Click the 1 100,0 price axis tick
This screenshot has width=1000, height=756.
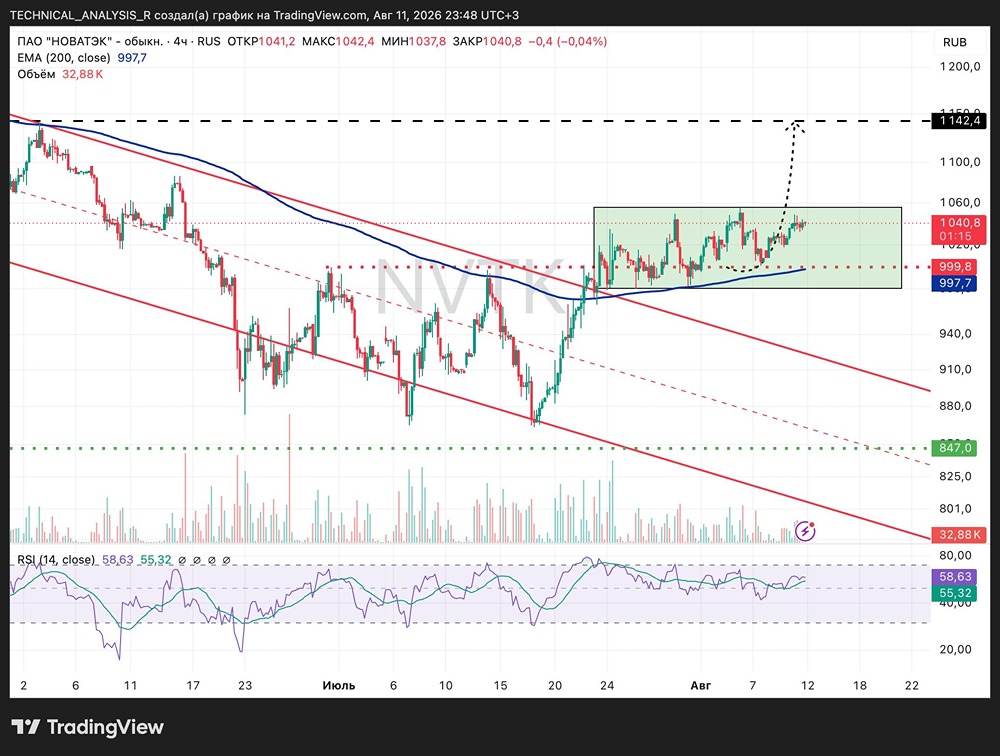point(960,162)
